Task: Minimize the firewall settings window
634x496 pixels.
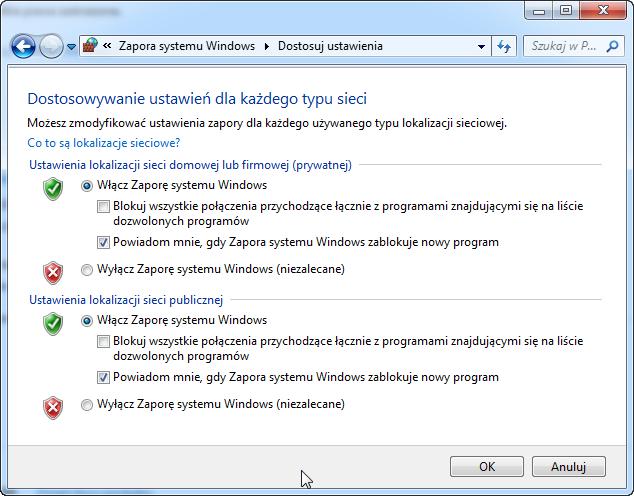Action: (539, 11)
